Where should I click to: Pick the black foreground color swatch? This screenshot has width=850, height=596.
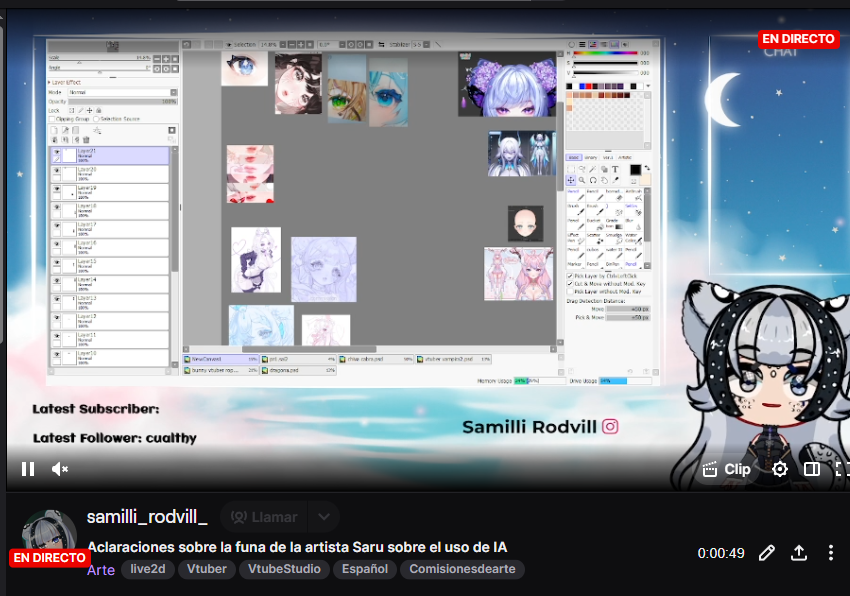(636, 170)
